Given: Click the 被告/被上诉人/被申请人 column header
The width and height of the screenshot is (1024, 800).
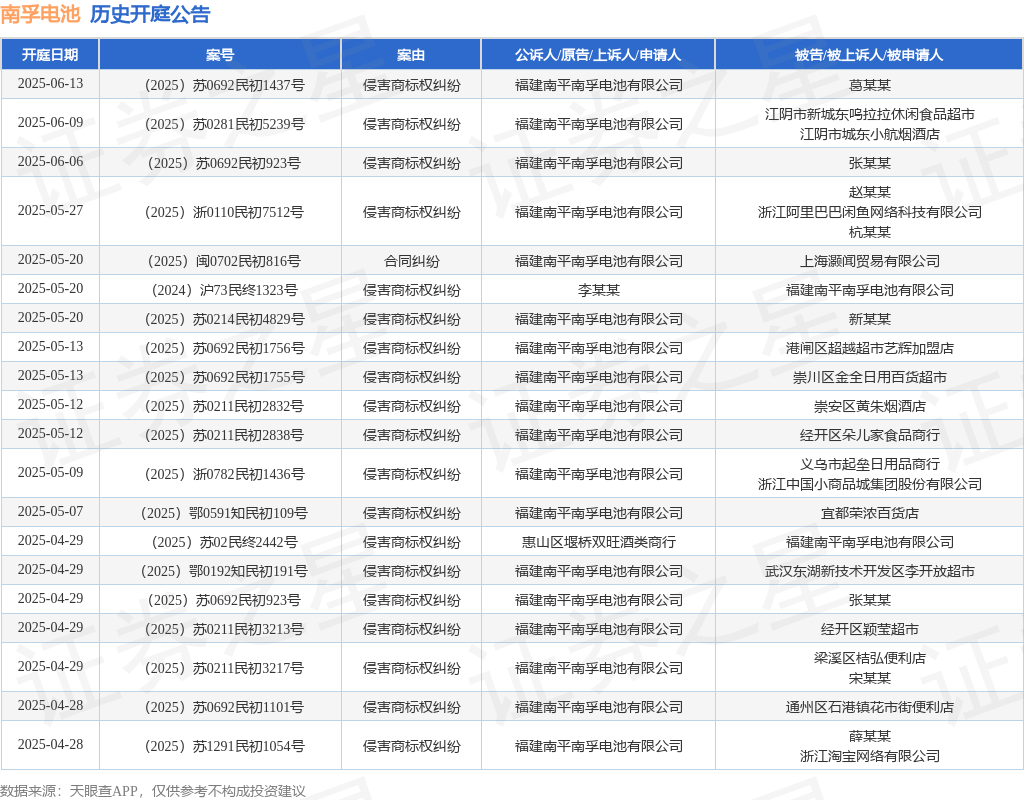Looking at the screenshot, I should pyautogui.click(x=869, y=55).
